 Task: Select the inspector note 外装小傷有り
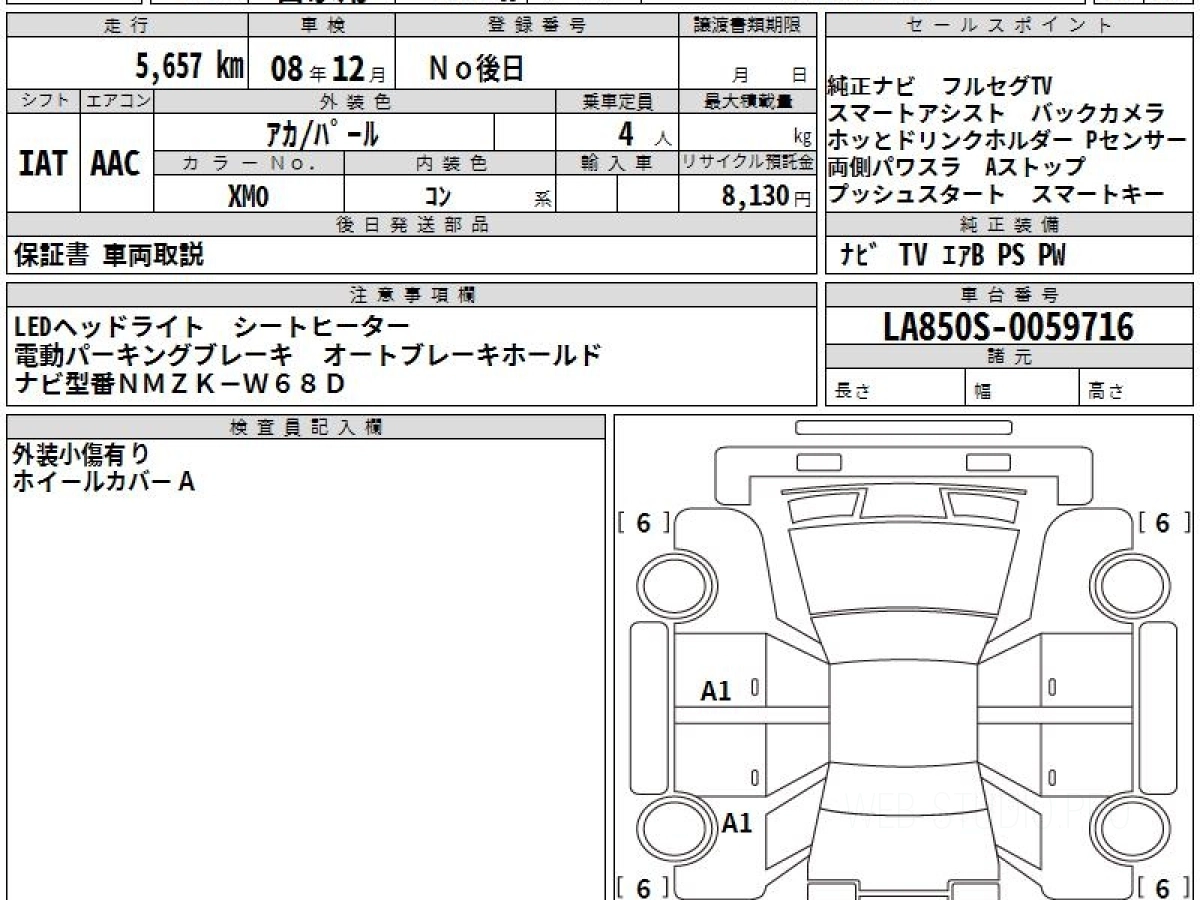[x=82, y=455]
